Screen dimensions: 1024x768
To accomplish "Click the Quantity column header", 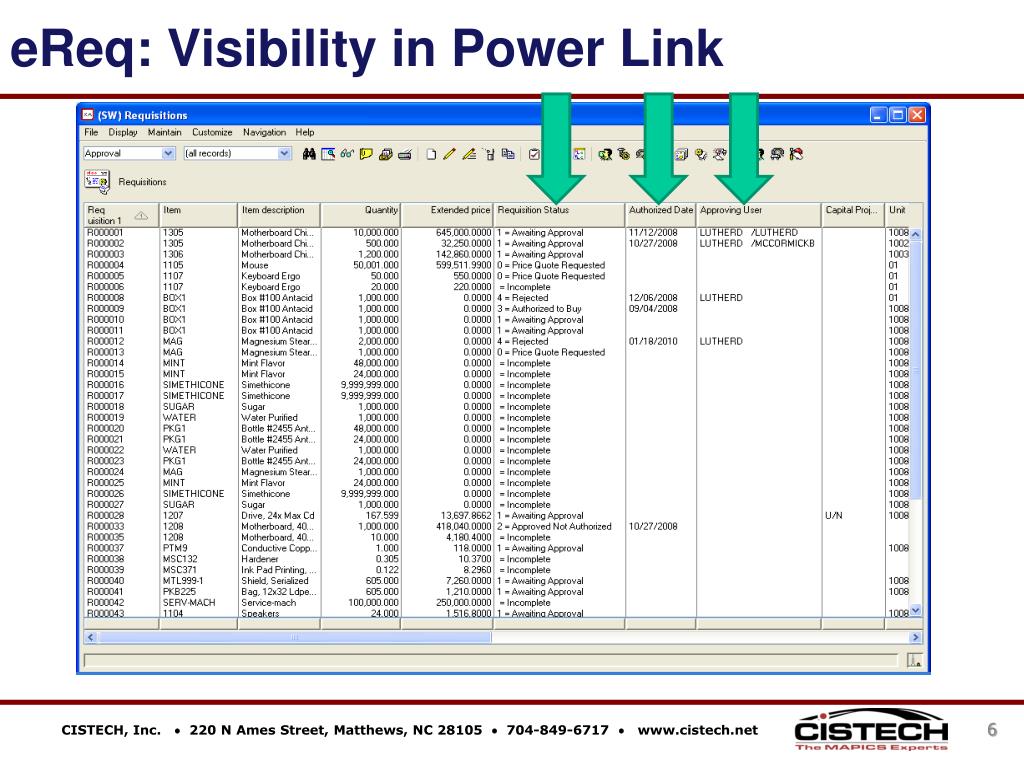I will pyautogui.click(x=360, y=215).
